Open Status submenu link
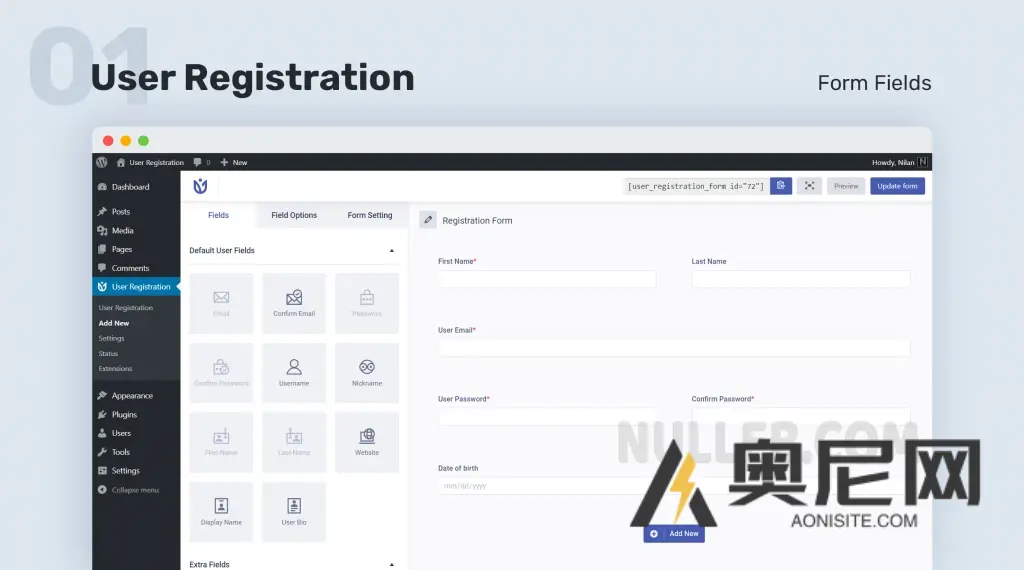This screenshot has width=1024, height=570. [x=108, y=353]
